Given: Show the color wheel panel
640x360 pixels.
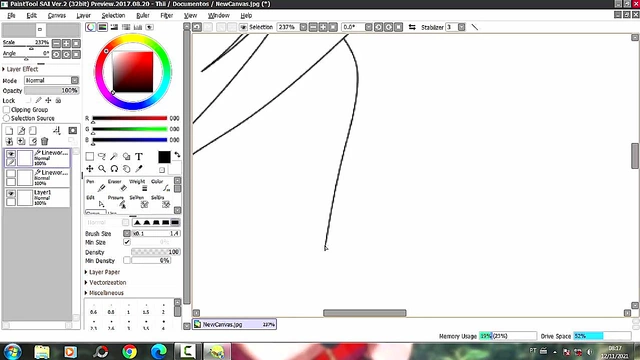Looking at the screenshot, I should point(90,27).
